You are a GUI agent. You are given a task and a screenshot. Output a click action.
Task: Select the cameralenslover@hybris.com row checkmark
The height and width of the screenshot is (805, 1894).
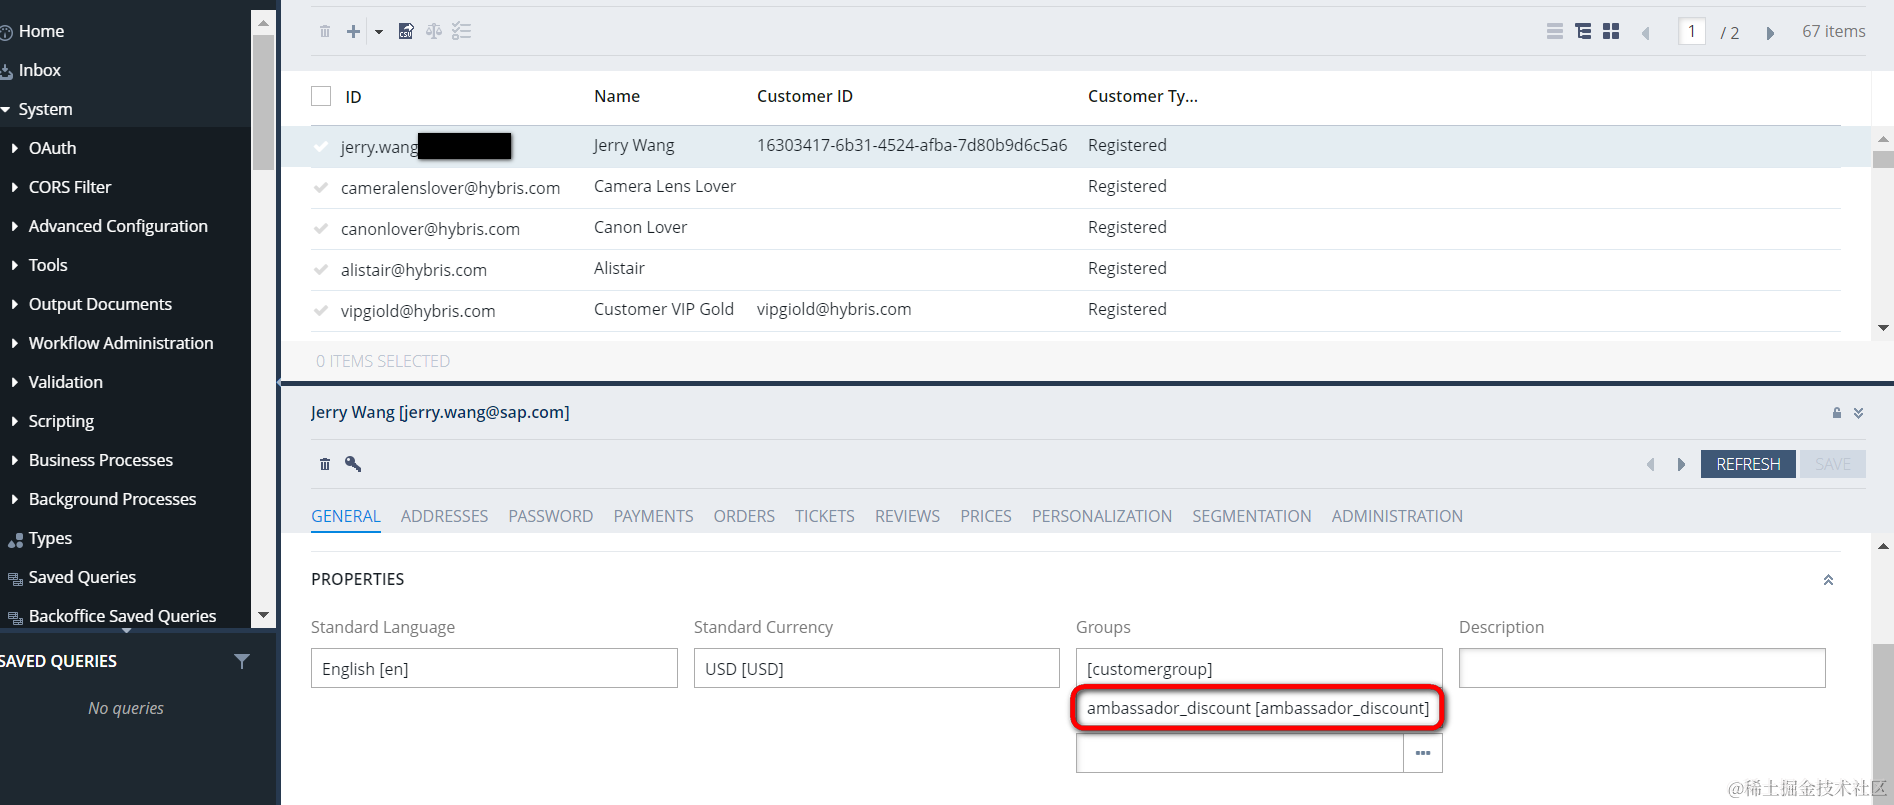[321, 188]
